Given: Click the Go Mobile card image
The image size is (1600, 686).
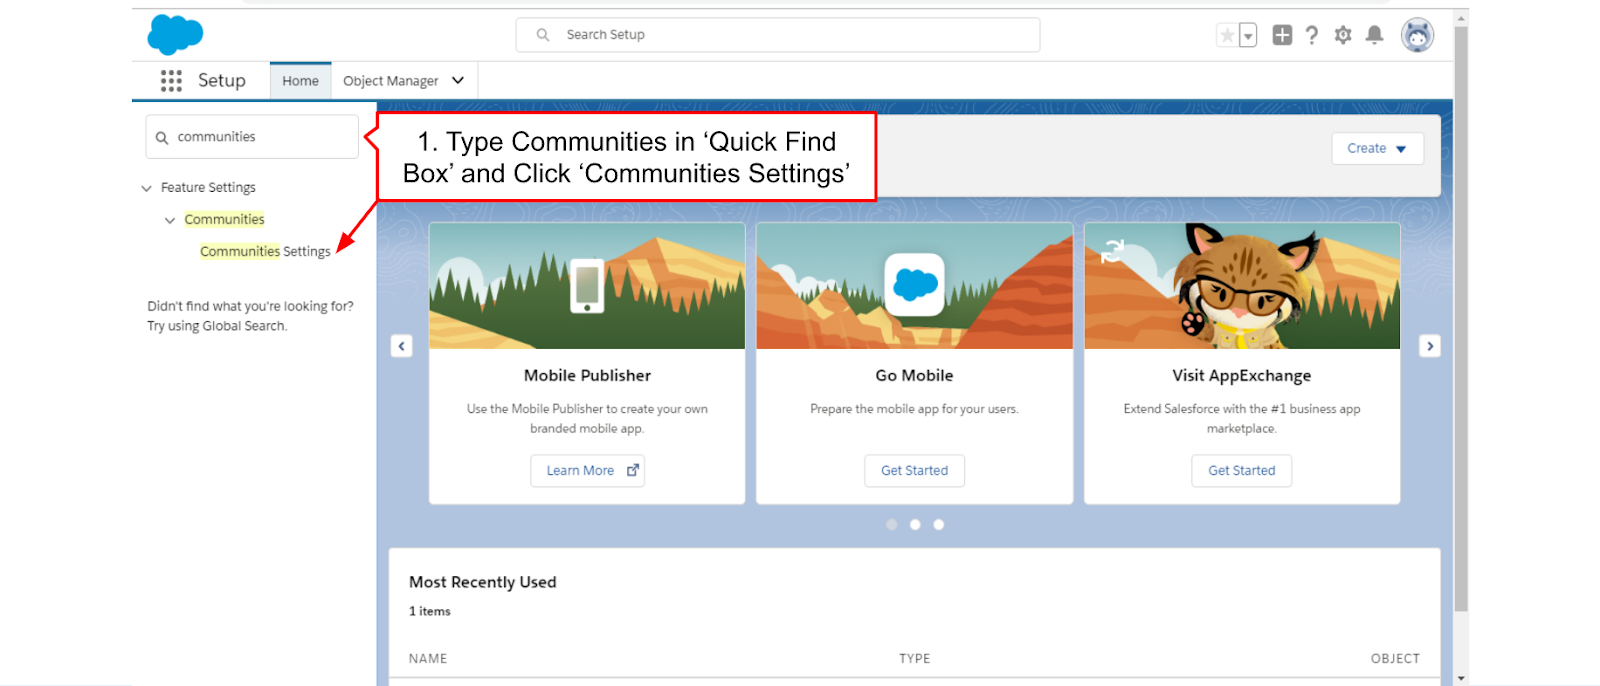Looking at the screenshot, I should (x=914, y=286).
